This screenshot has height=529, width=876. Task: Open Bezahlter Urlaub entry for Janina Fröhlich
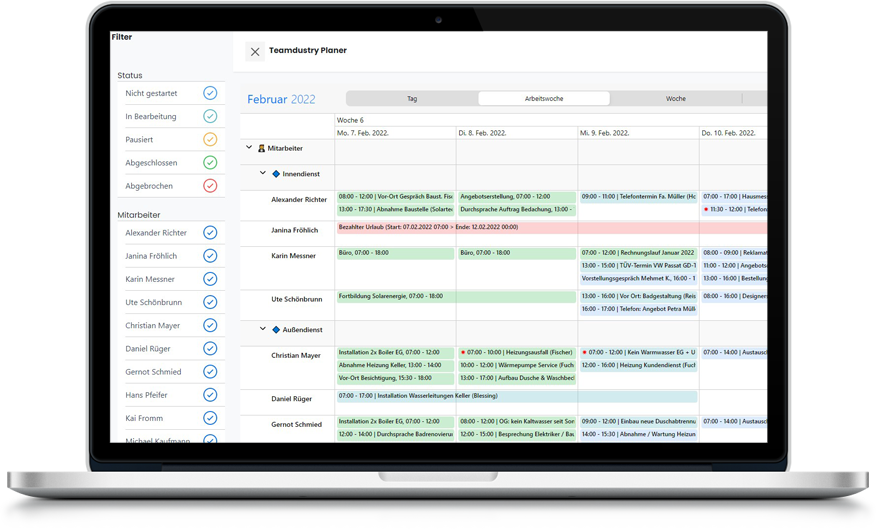(552, 227)
